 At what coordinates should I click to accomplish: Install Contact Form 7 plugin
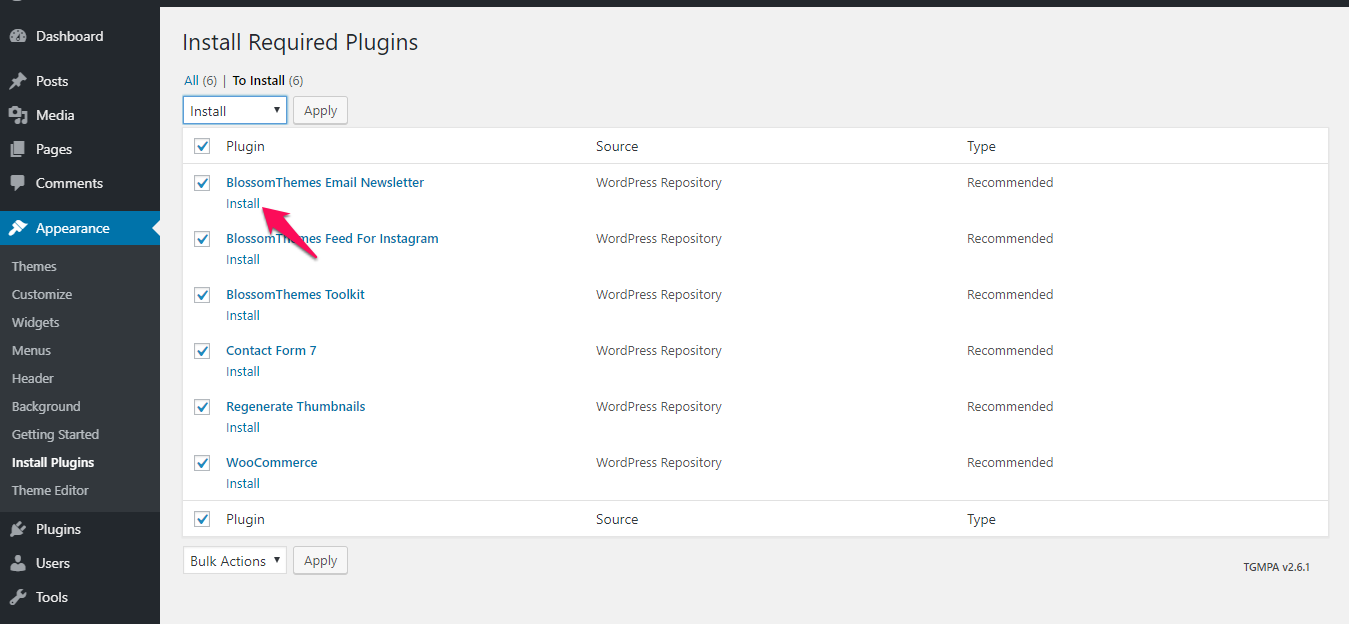[243, 371]
